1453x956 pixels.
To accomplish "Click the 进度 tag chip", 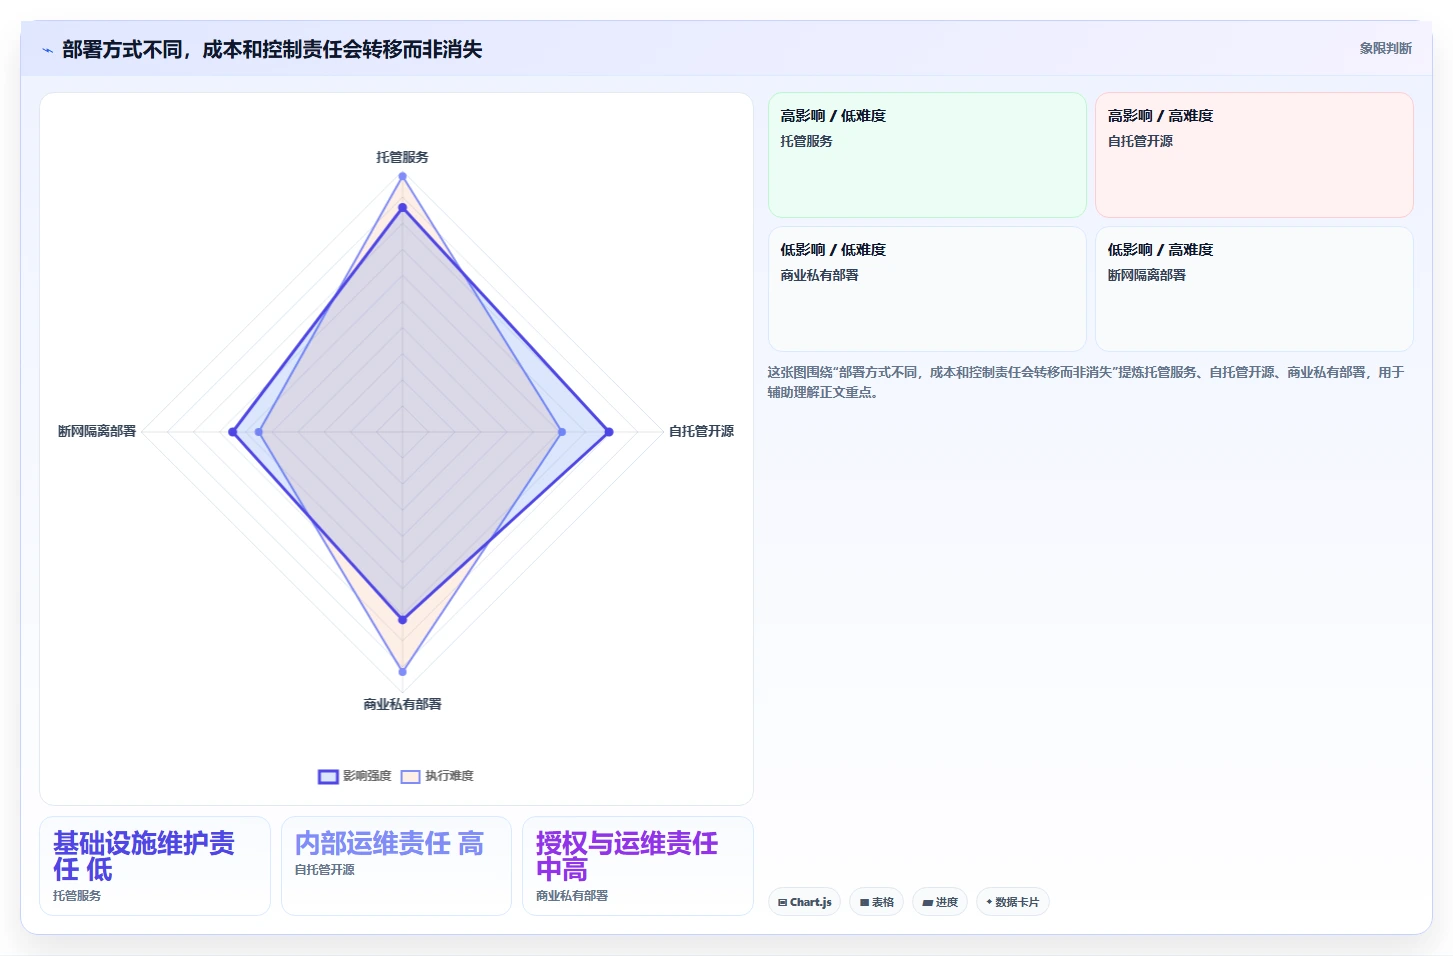I will [940, 902].
